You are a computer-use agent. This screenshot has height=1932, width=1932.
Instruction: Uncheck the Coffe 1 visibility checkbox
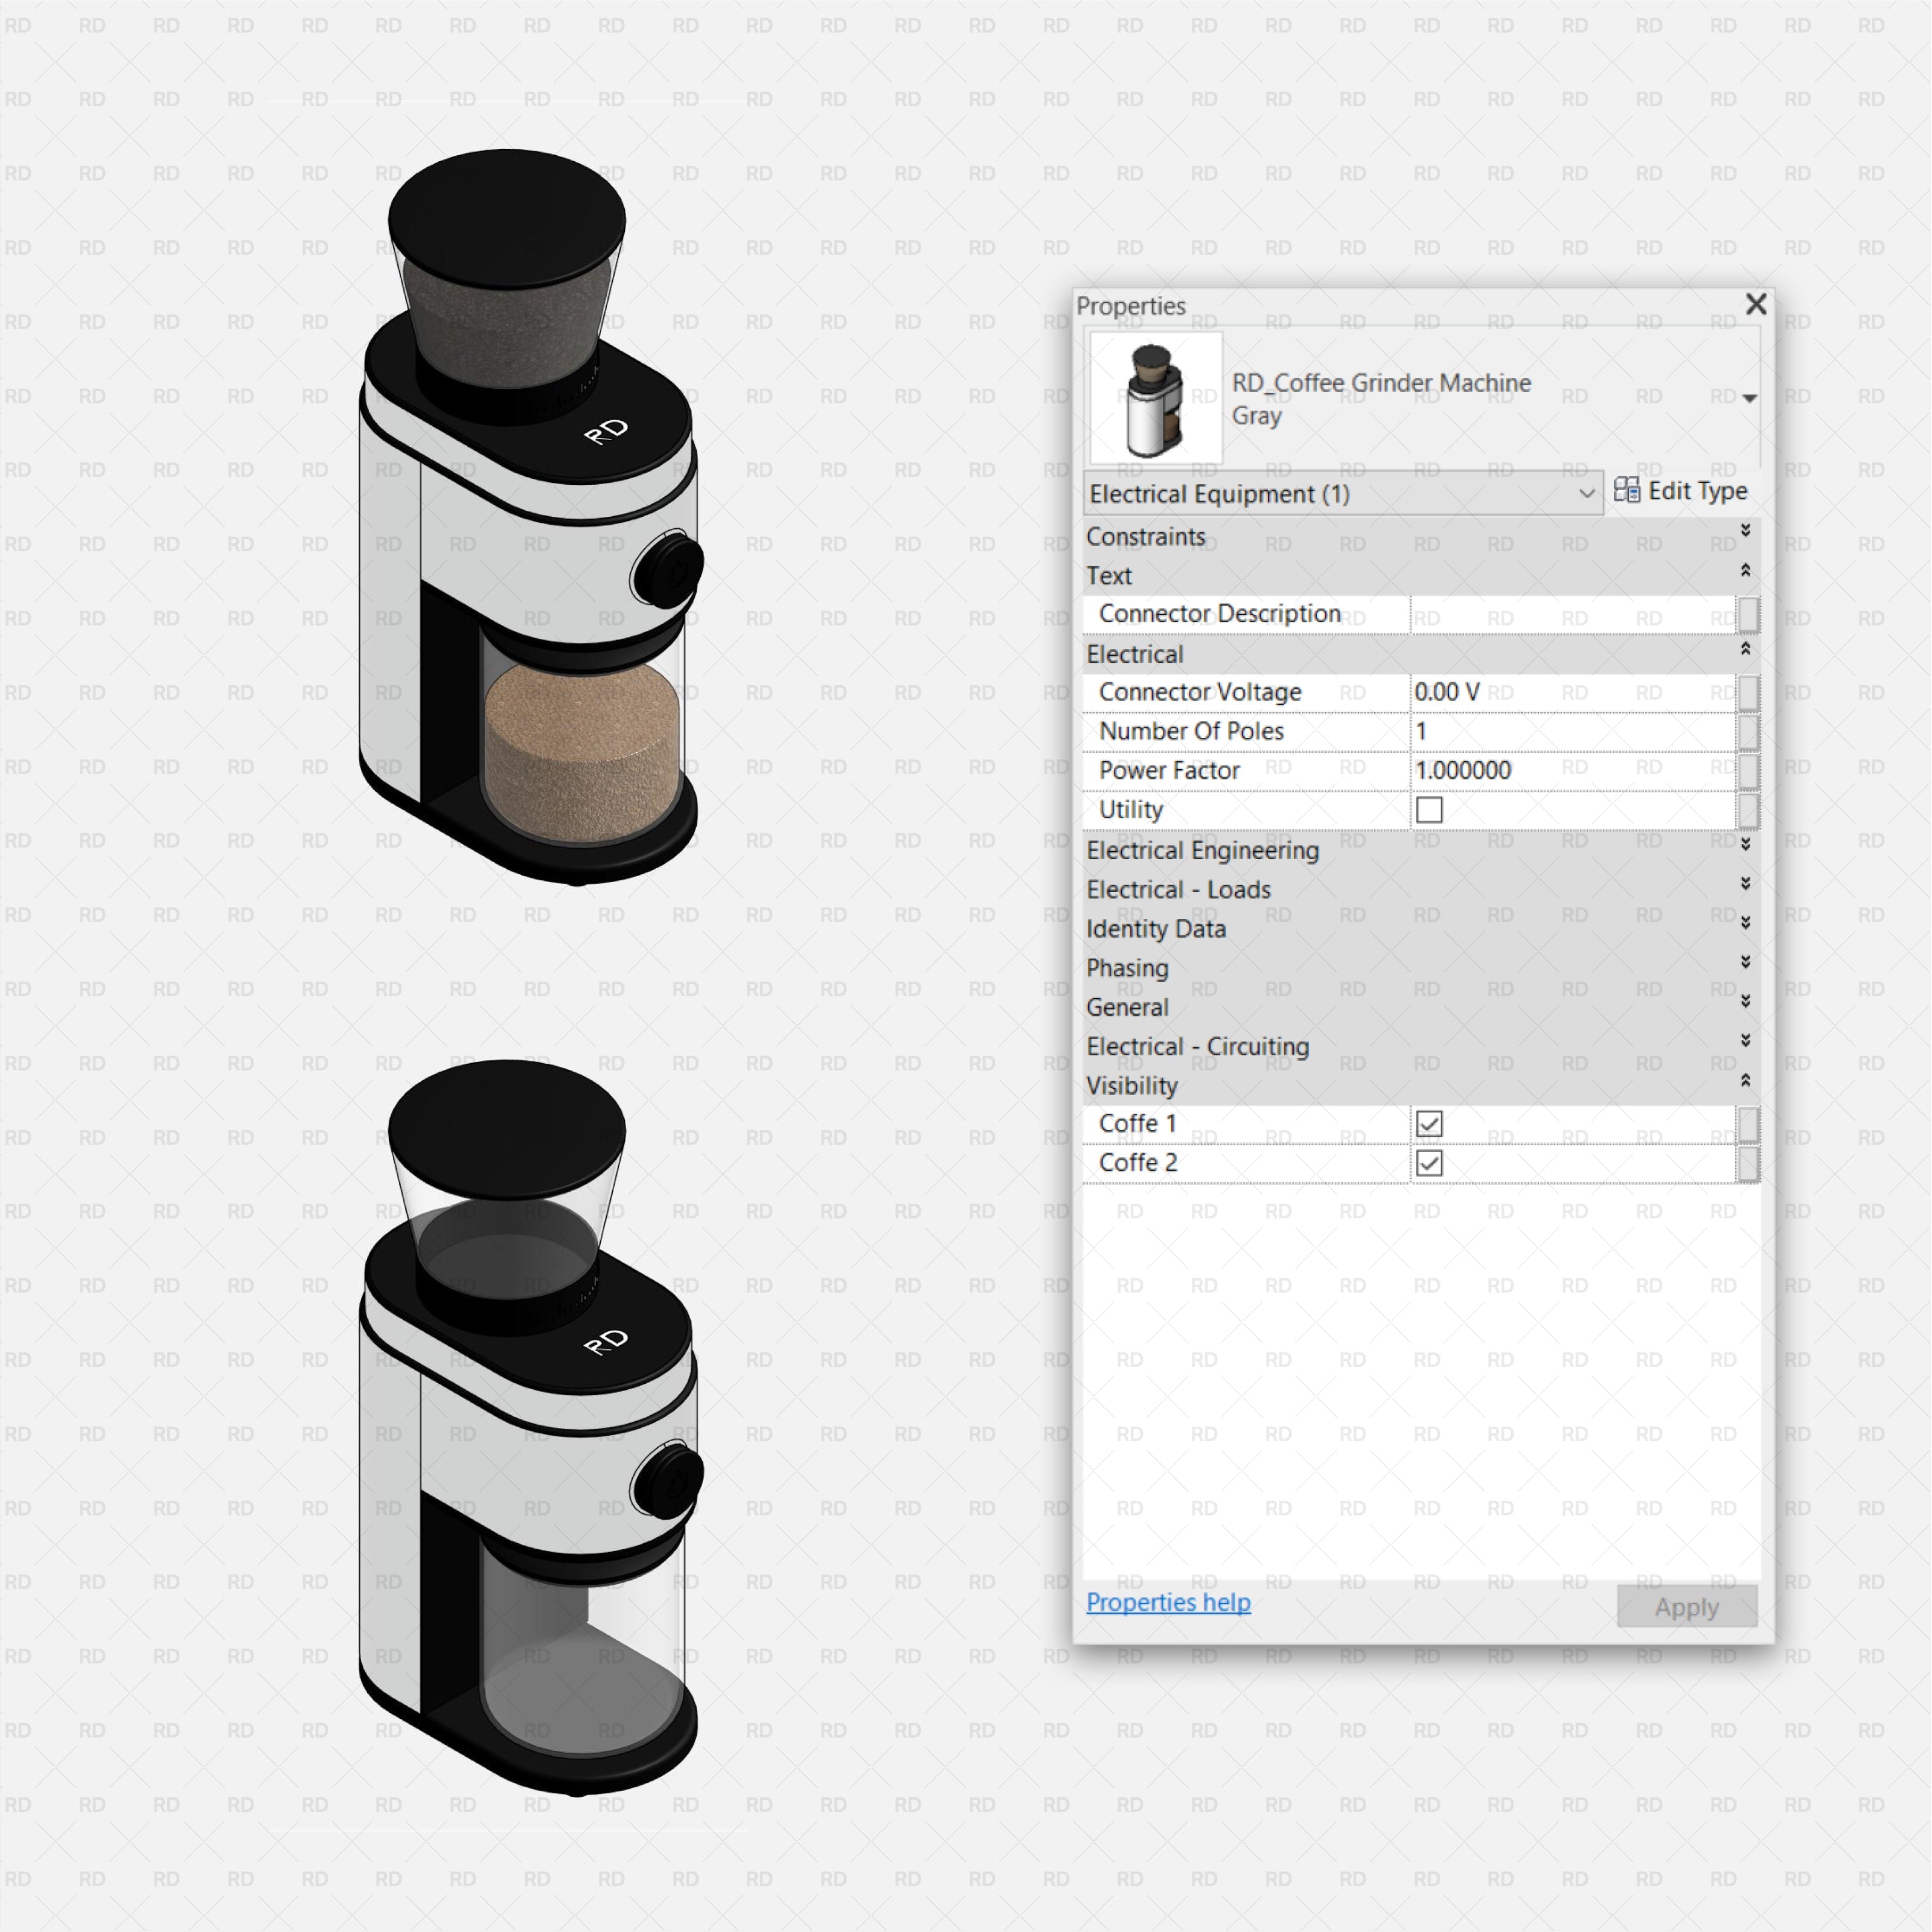tap(1428, 1123)
